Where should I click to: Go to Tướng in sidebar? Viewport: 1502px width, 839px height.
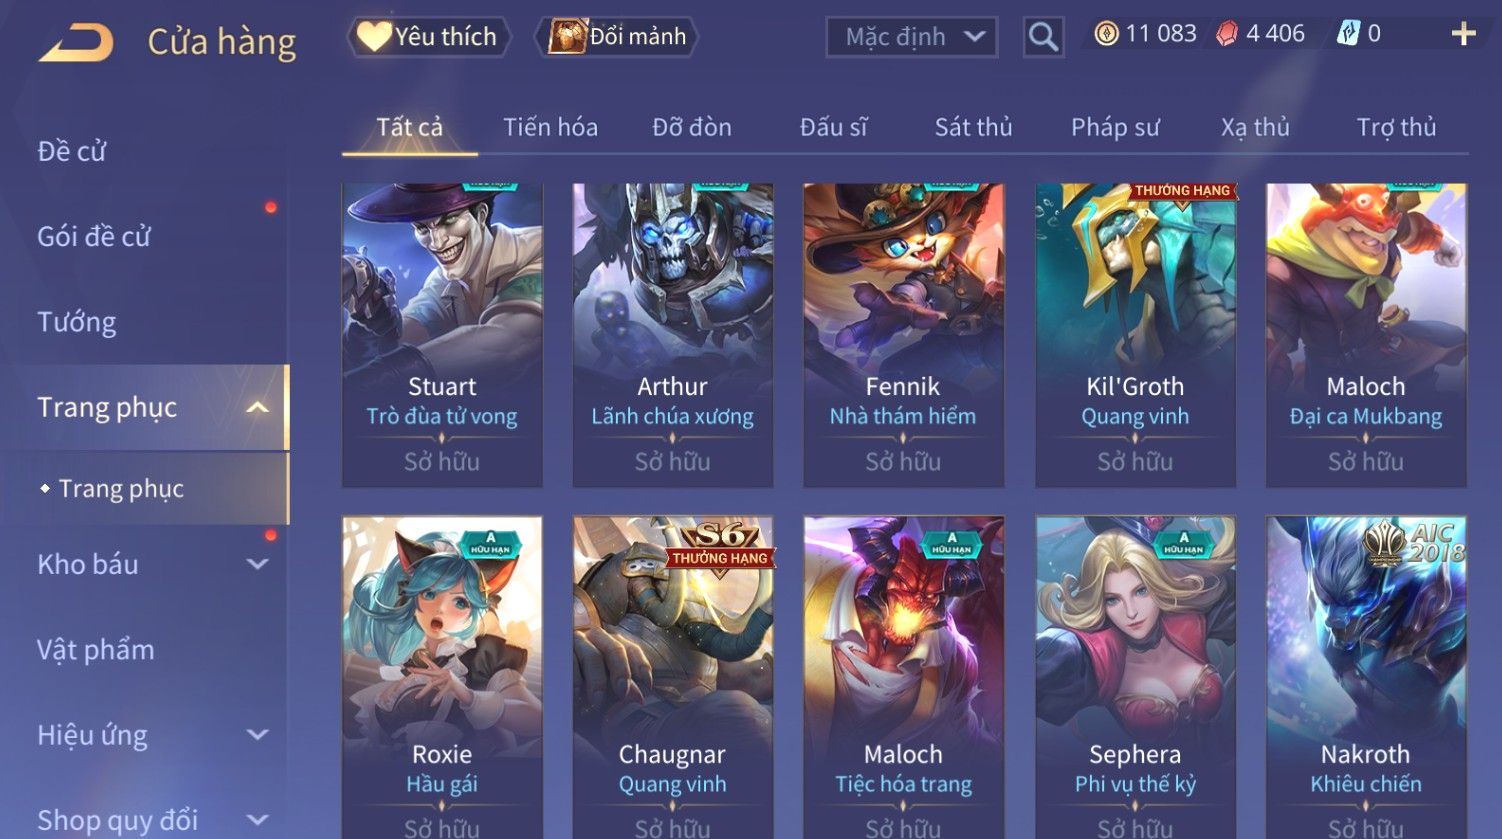[77, 322]
